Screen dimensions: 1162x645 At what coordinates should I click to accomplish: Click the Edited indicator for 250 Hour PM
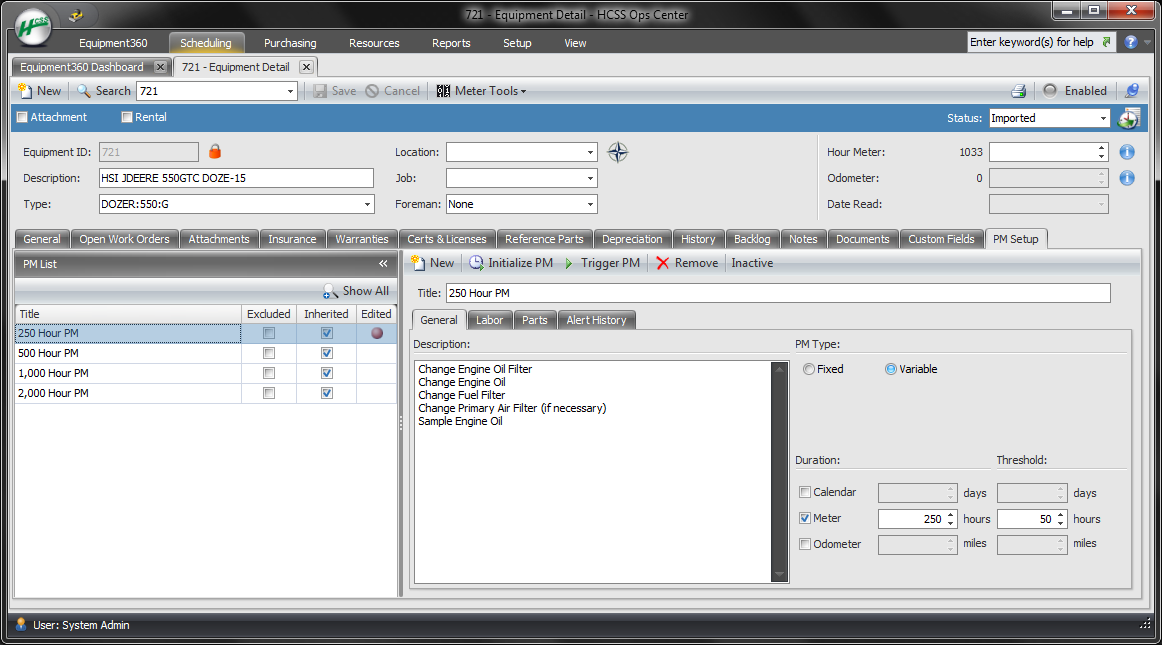click(377, 334)
